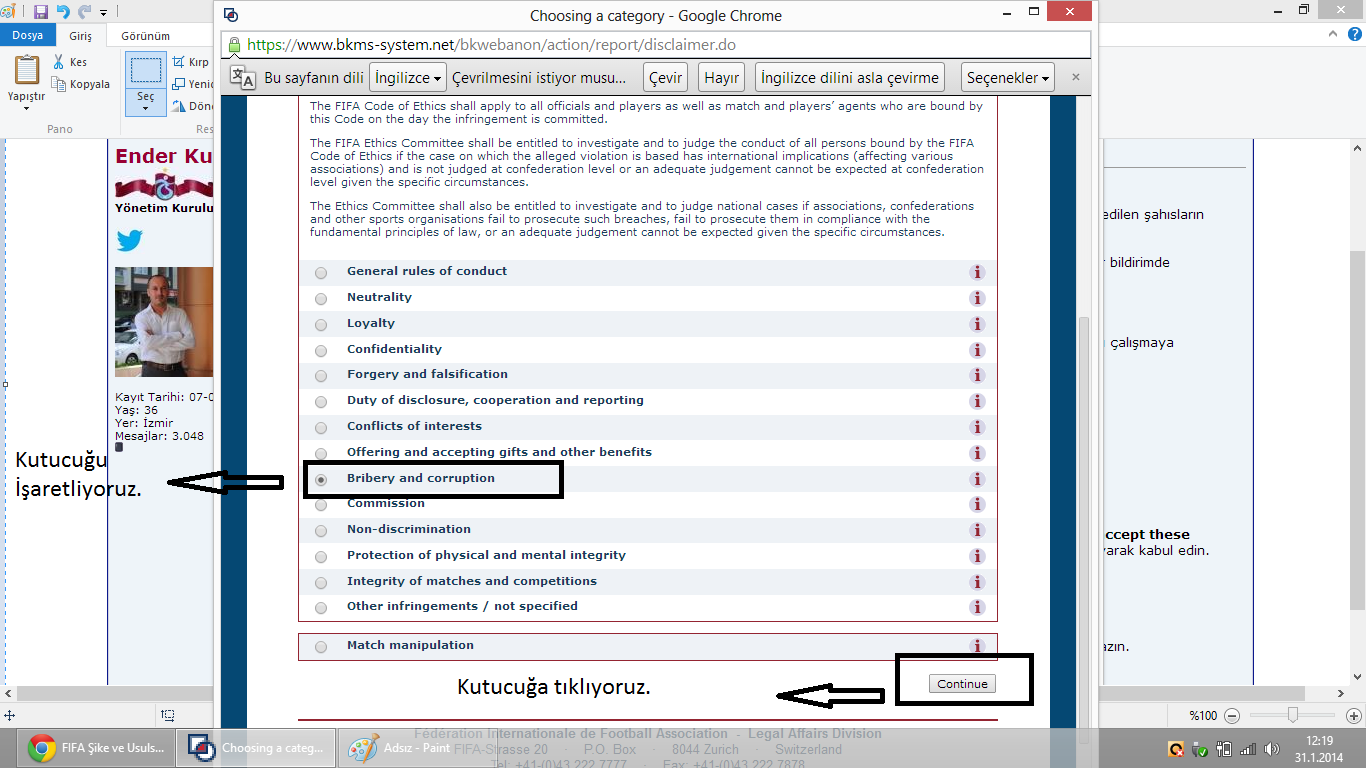Click the Hayır button in the translate bar
This screenshot has width=1366, height=768.
click(x=721, y=77)
